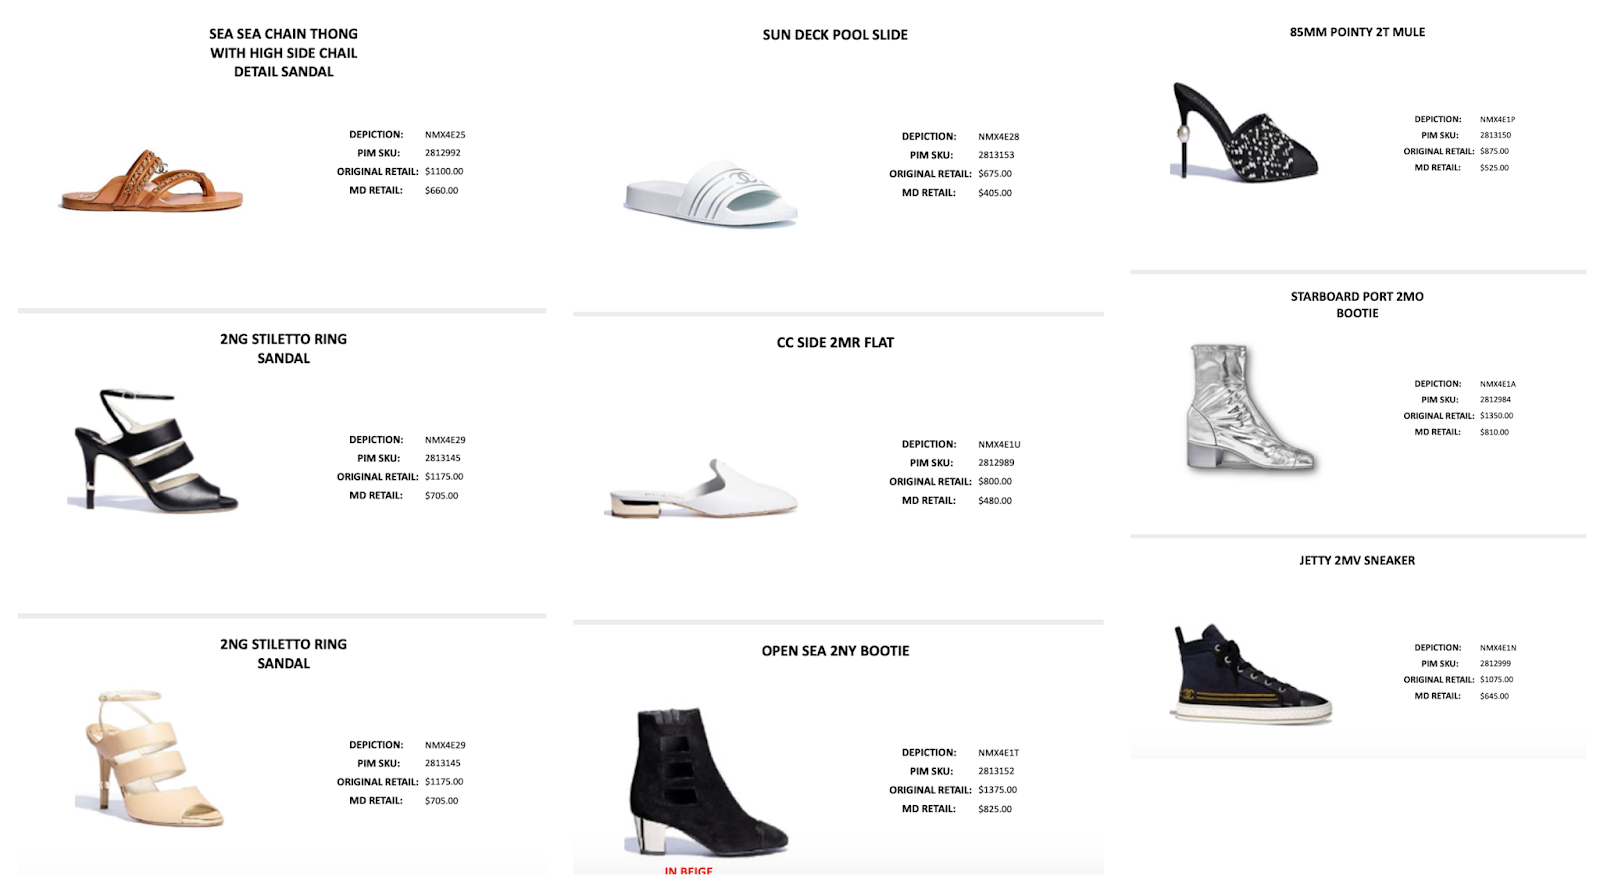
Task: Click the navy Jetty high-top sneaker image
Action: coord(1251,673)
